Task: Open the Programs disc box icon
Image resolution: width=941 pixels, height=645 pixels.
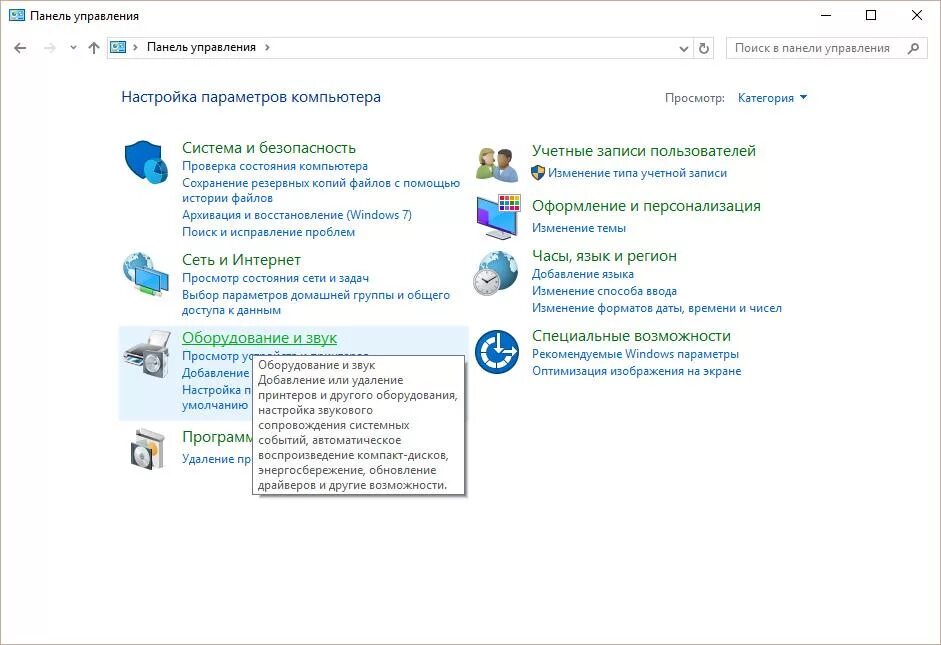Action: [x=148, y=449]
